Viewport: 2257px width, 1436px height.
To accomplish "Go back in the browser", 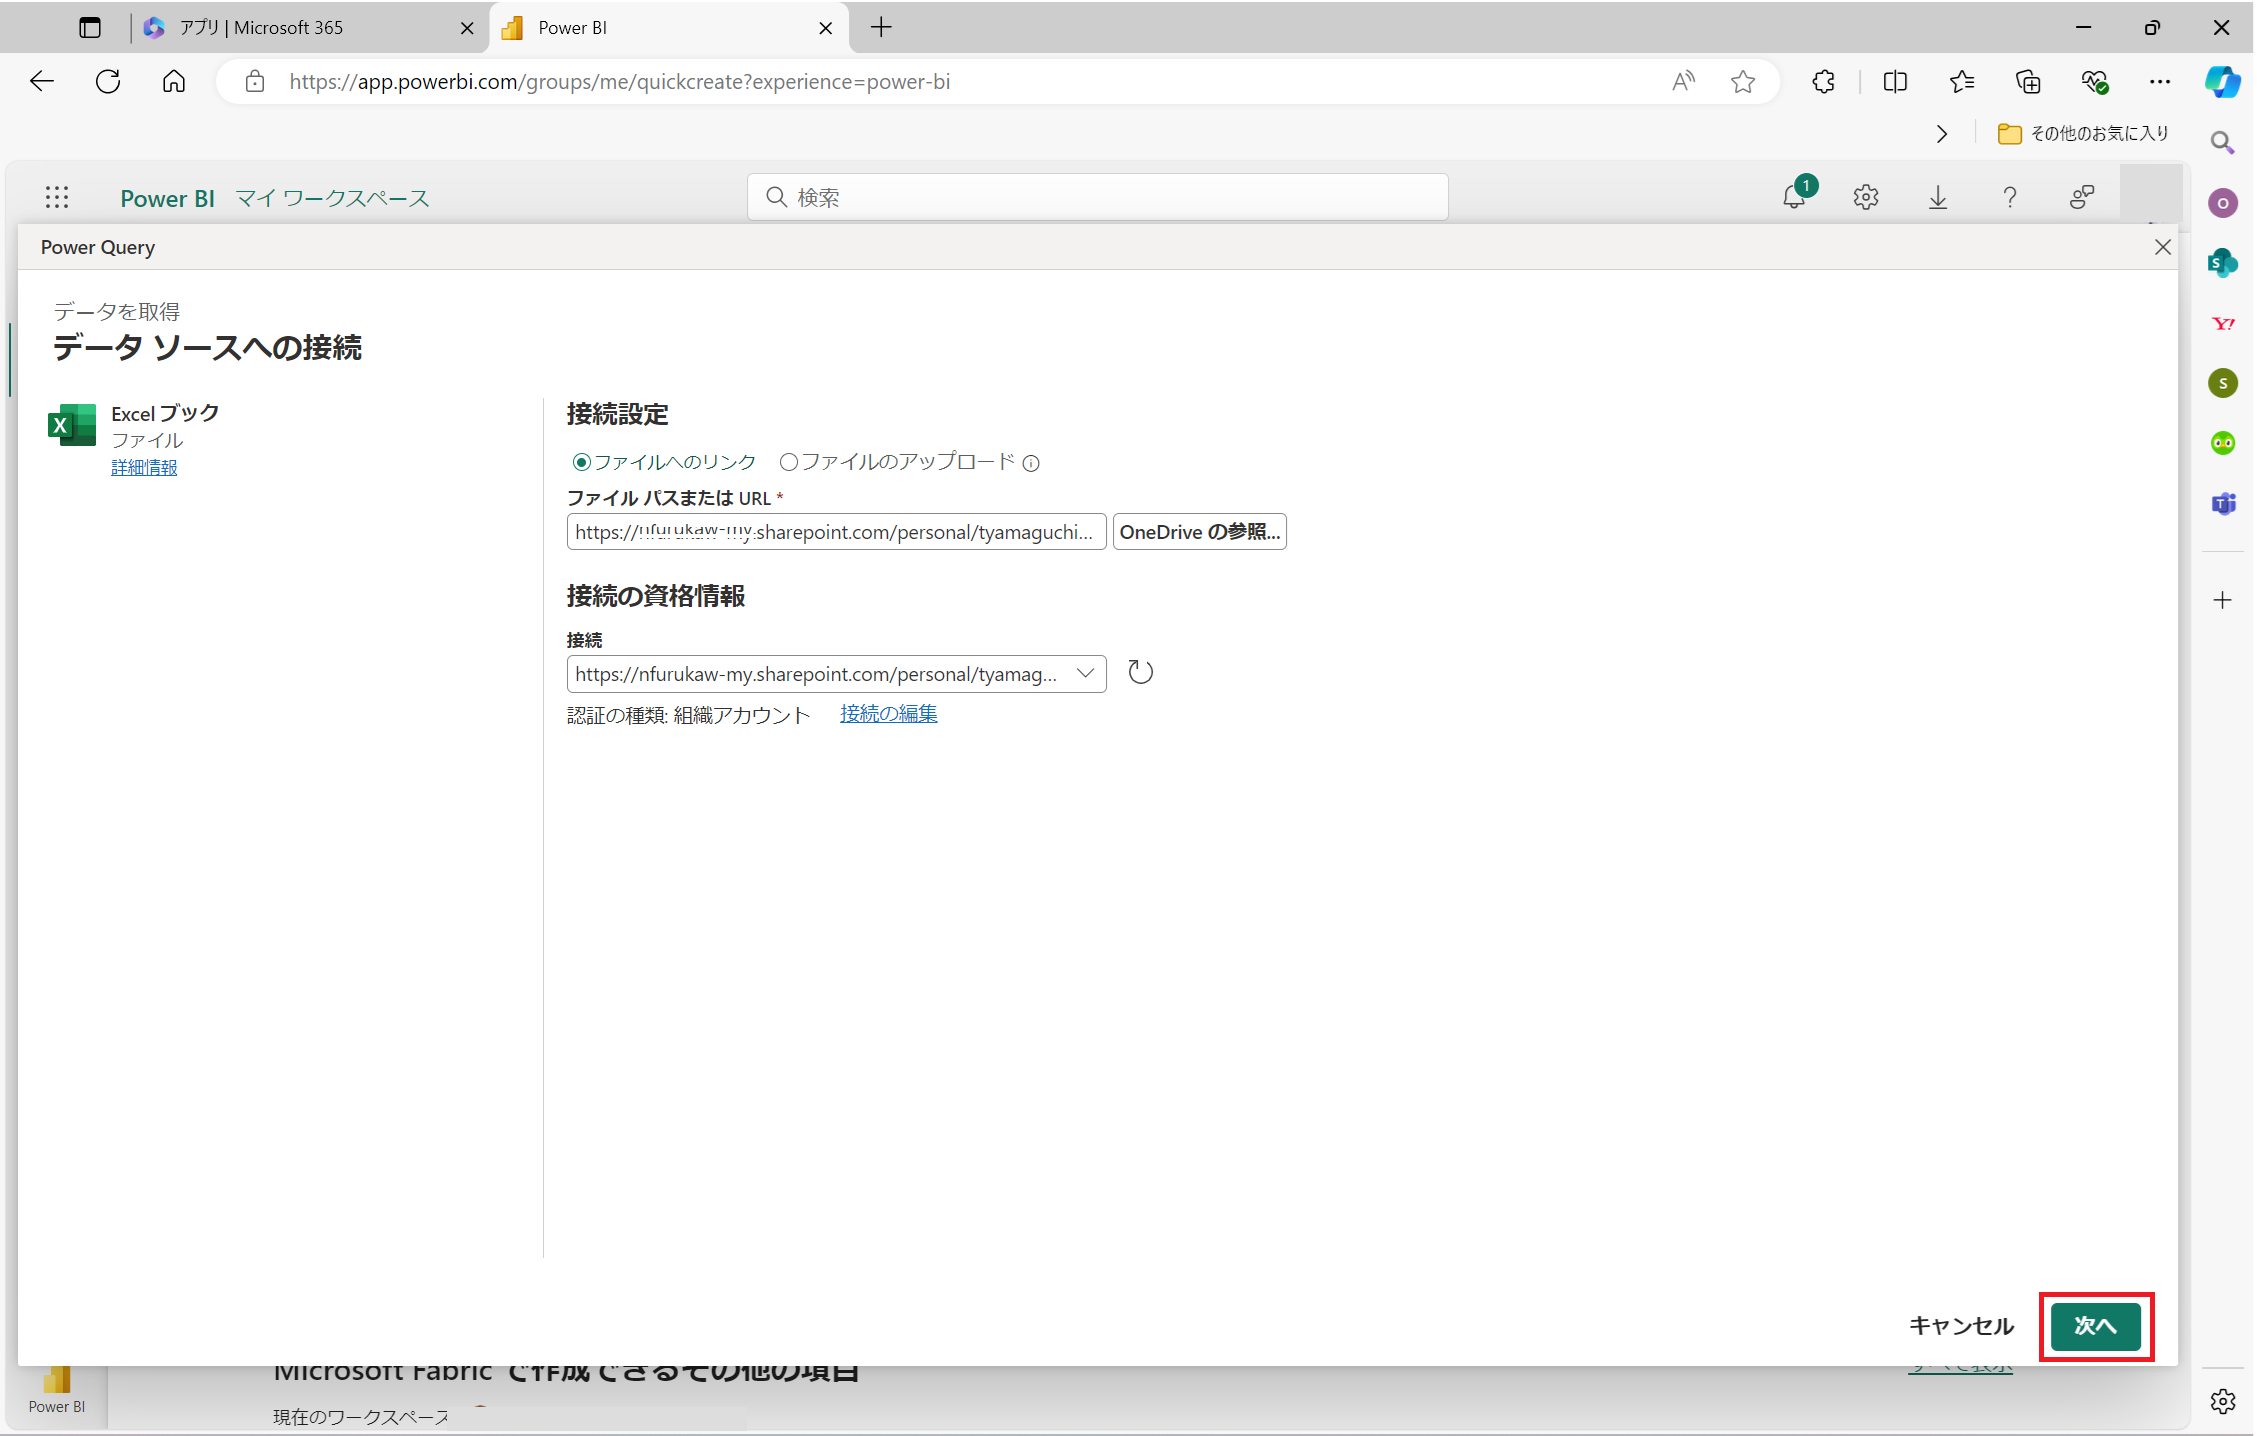I will 42,81.
